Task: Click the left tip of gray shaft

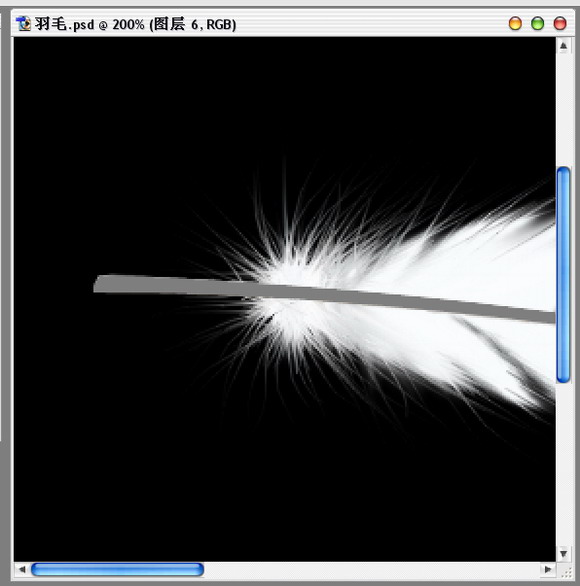Action: pos(98,283)
